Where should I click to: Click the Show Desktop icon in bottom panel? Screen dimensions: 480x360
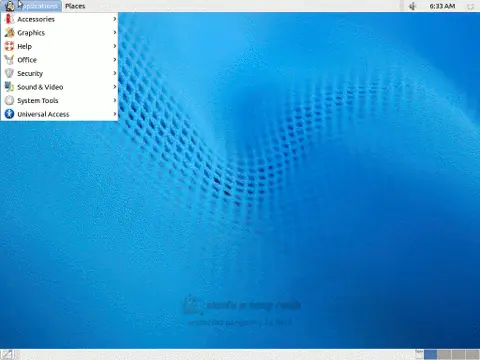click(7, 355)
